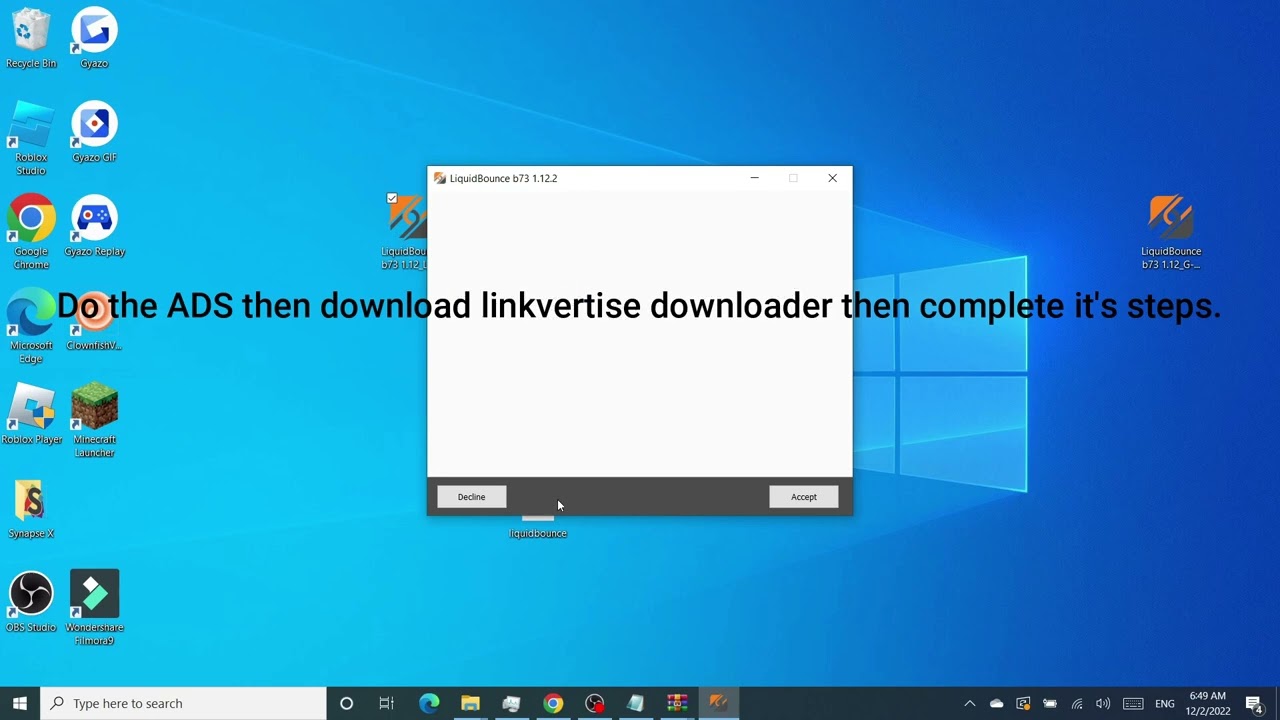Open Microsoft Edge from the taskbar
1280x720 pixels.
(429, 703)
